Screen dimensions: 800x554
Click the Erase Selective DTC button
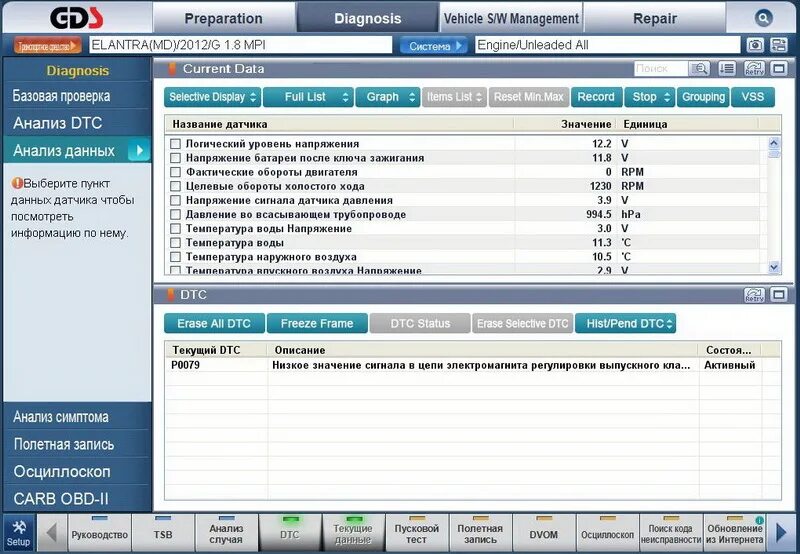(522, 323)
